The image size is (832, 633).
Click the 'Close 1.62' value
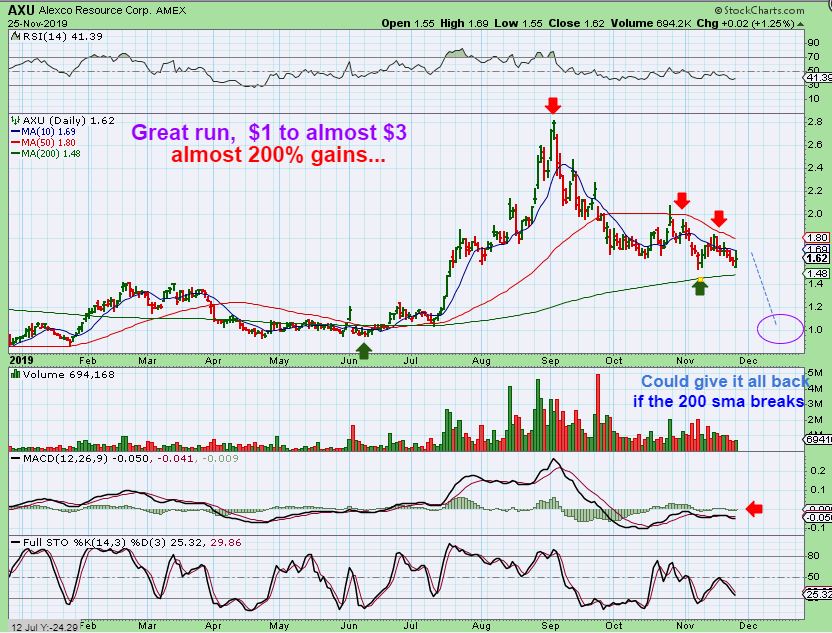point(577,24)
